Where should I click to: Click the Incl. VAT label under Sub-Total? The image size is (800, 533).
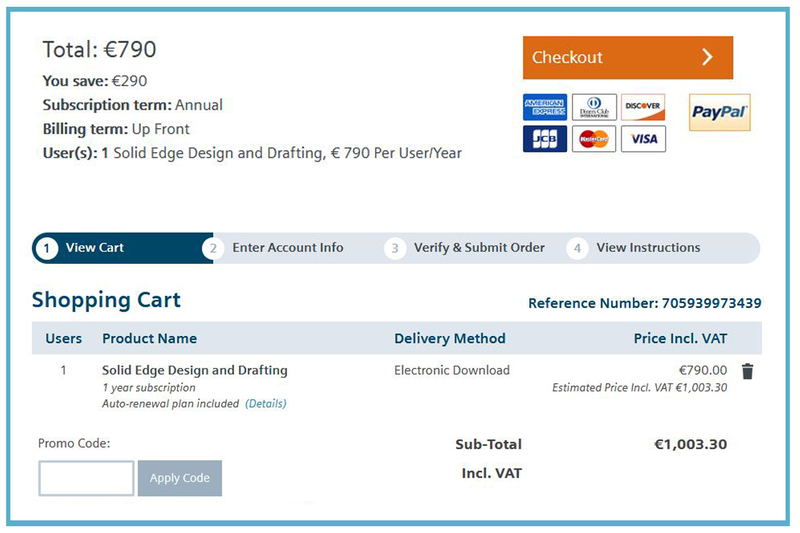[491, 473]
